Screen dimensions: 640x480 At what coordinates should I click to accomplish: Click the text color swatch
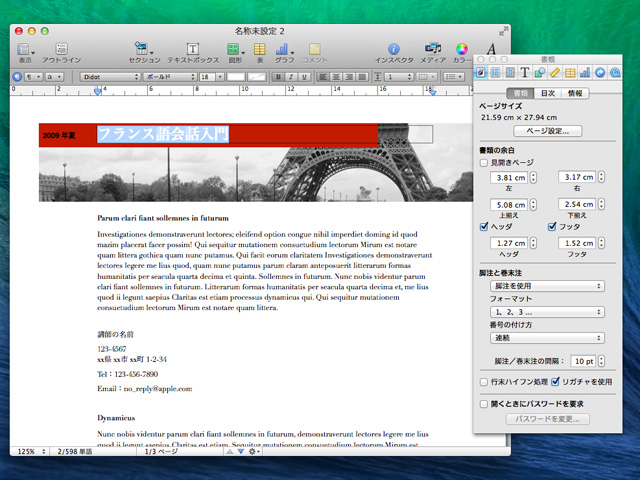pos(236,77)
